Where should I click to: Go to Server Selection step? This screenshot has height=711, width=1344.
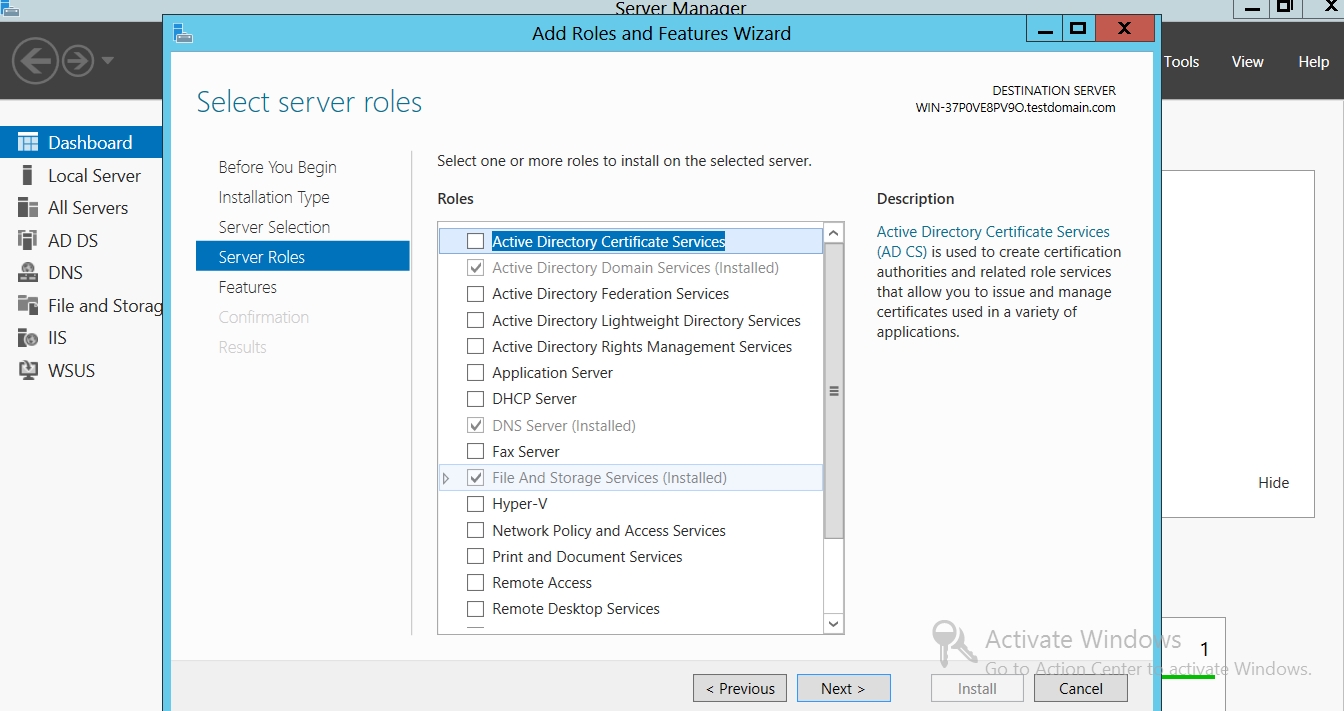pyautogui.click(x=274, y=227)
